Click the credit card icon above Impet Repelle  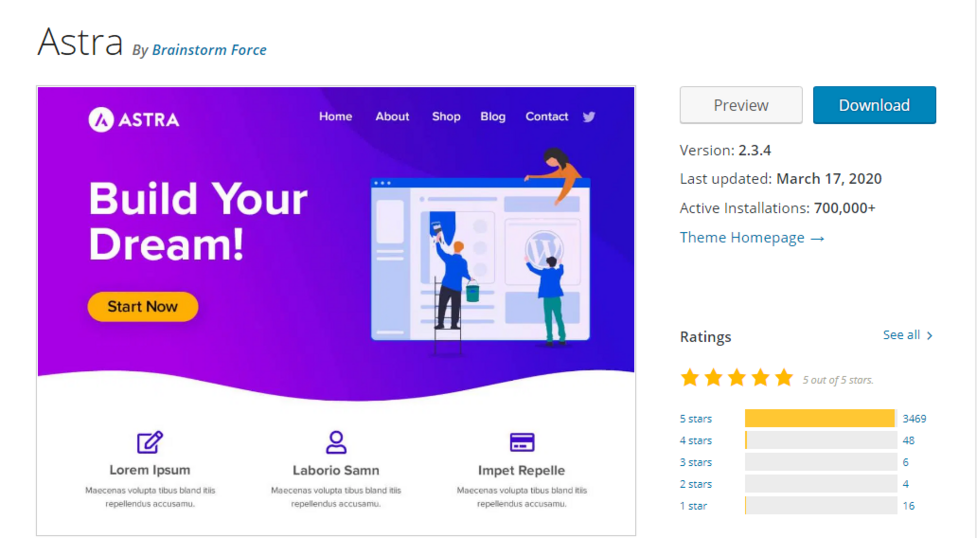(522, 442)
